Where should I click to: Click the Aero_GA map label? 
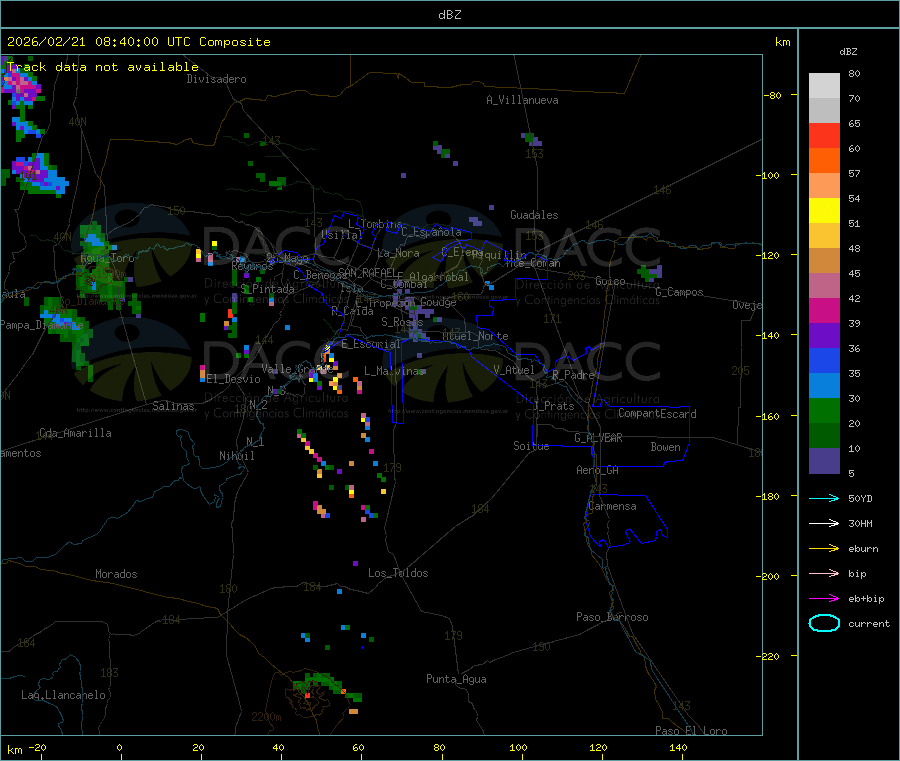[x=598, y=470]
